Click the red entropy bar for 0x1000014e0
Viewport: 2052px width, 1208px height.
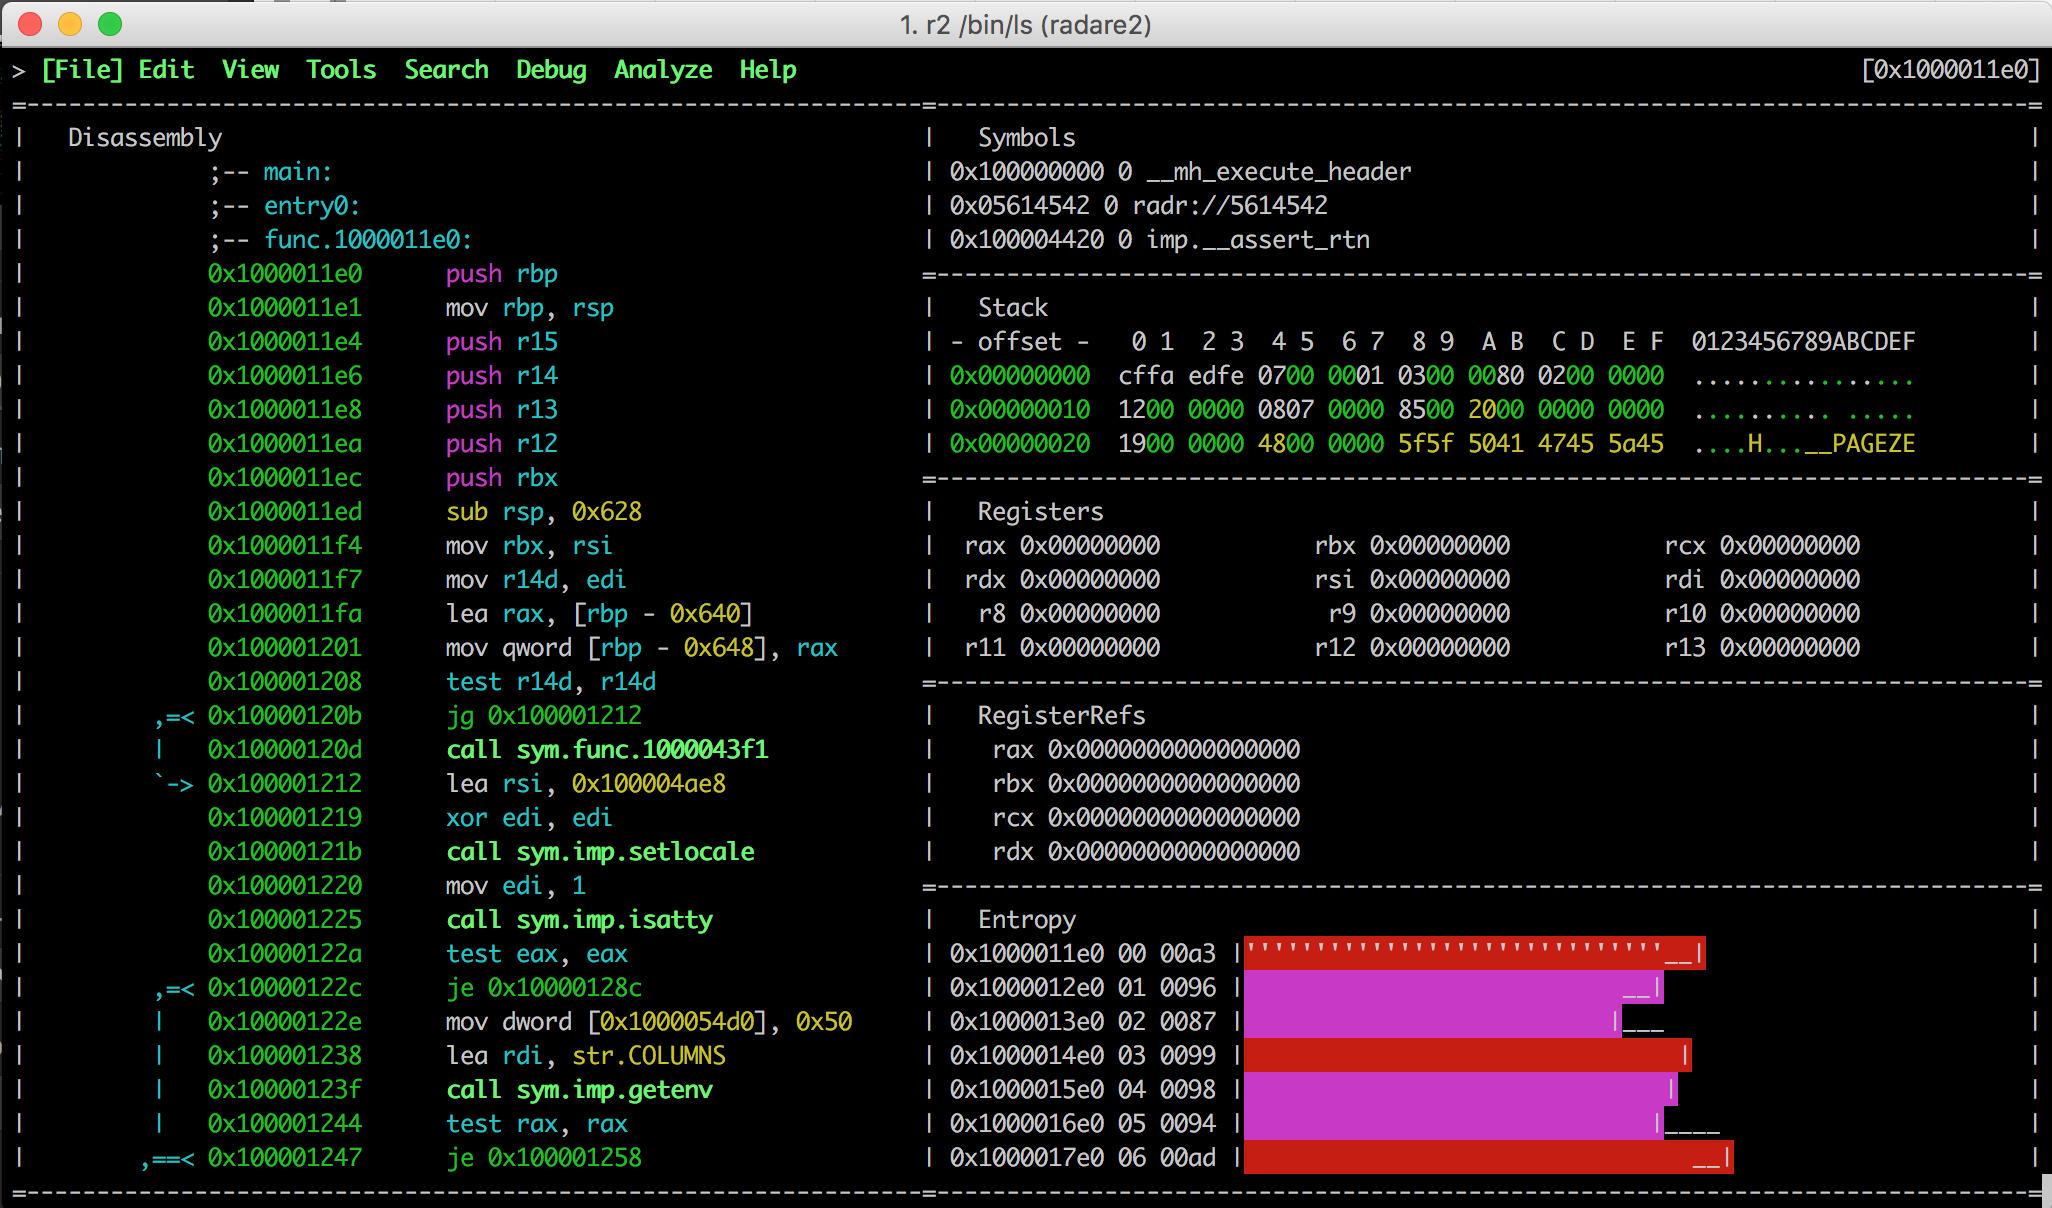point(1466,1056)
